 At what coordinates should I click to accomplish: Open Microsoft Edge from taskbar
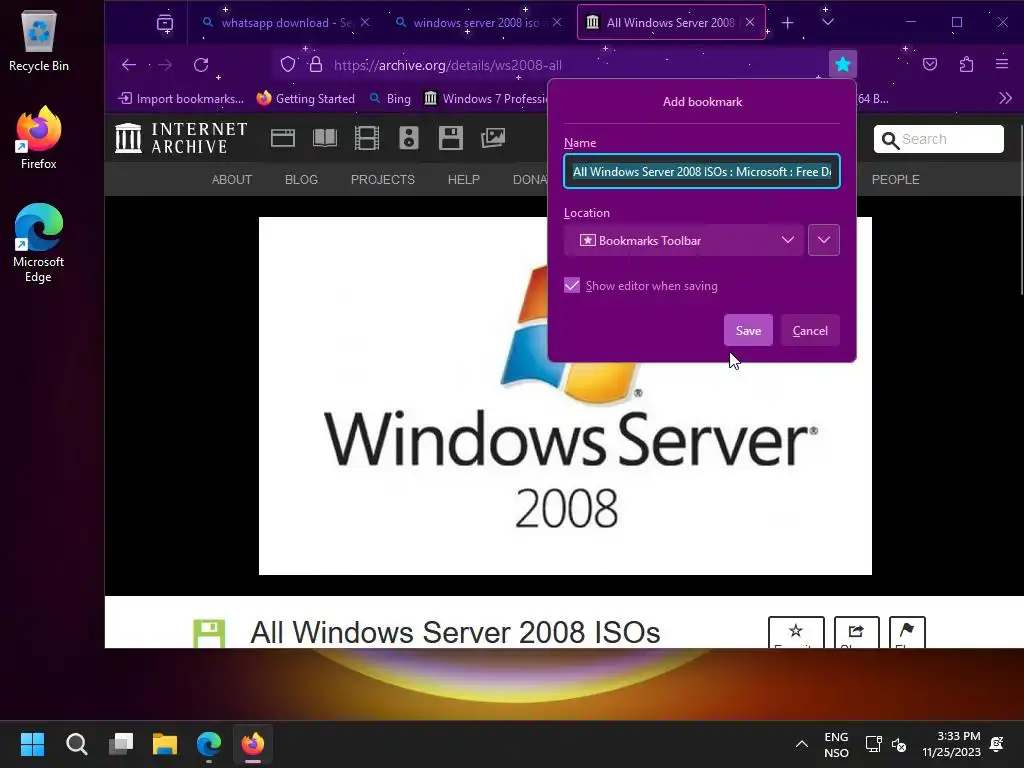tap(209, 744)
